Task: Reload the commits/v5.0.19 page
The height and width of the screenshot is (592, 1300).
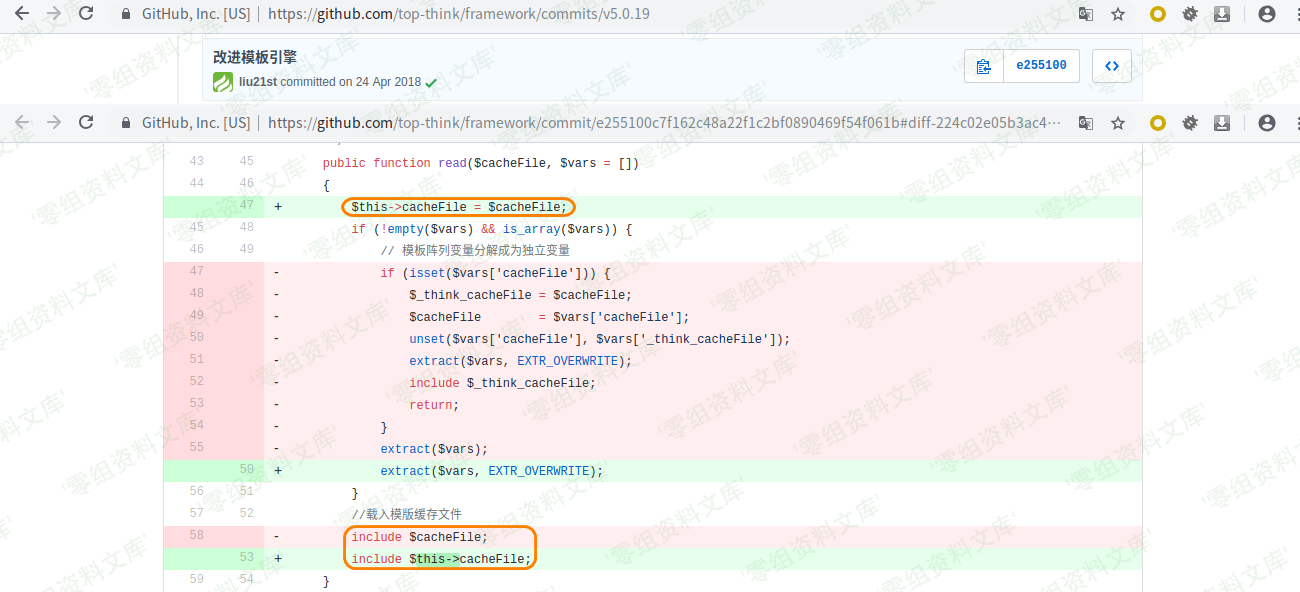Action: (86, 14)
